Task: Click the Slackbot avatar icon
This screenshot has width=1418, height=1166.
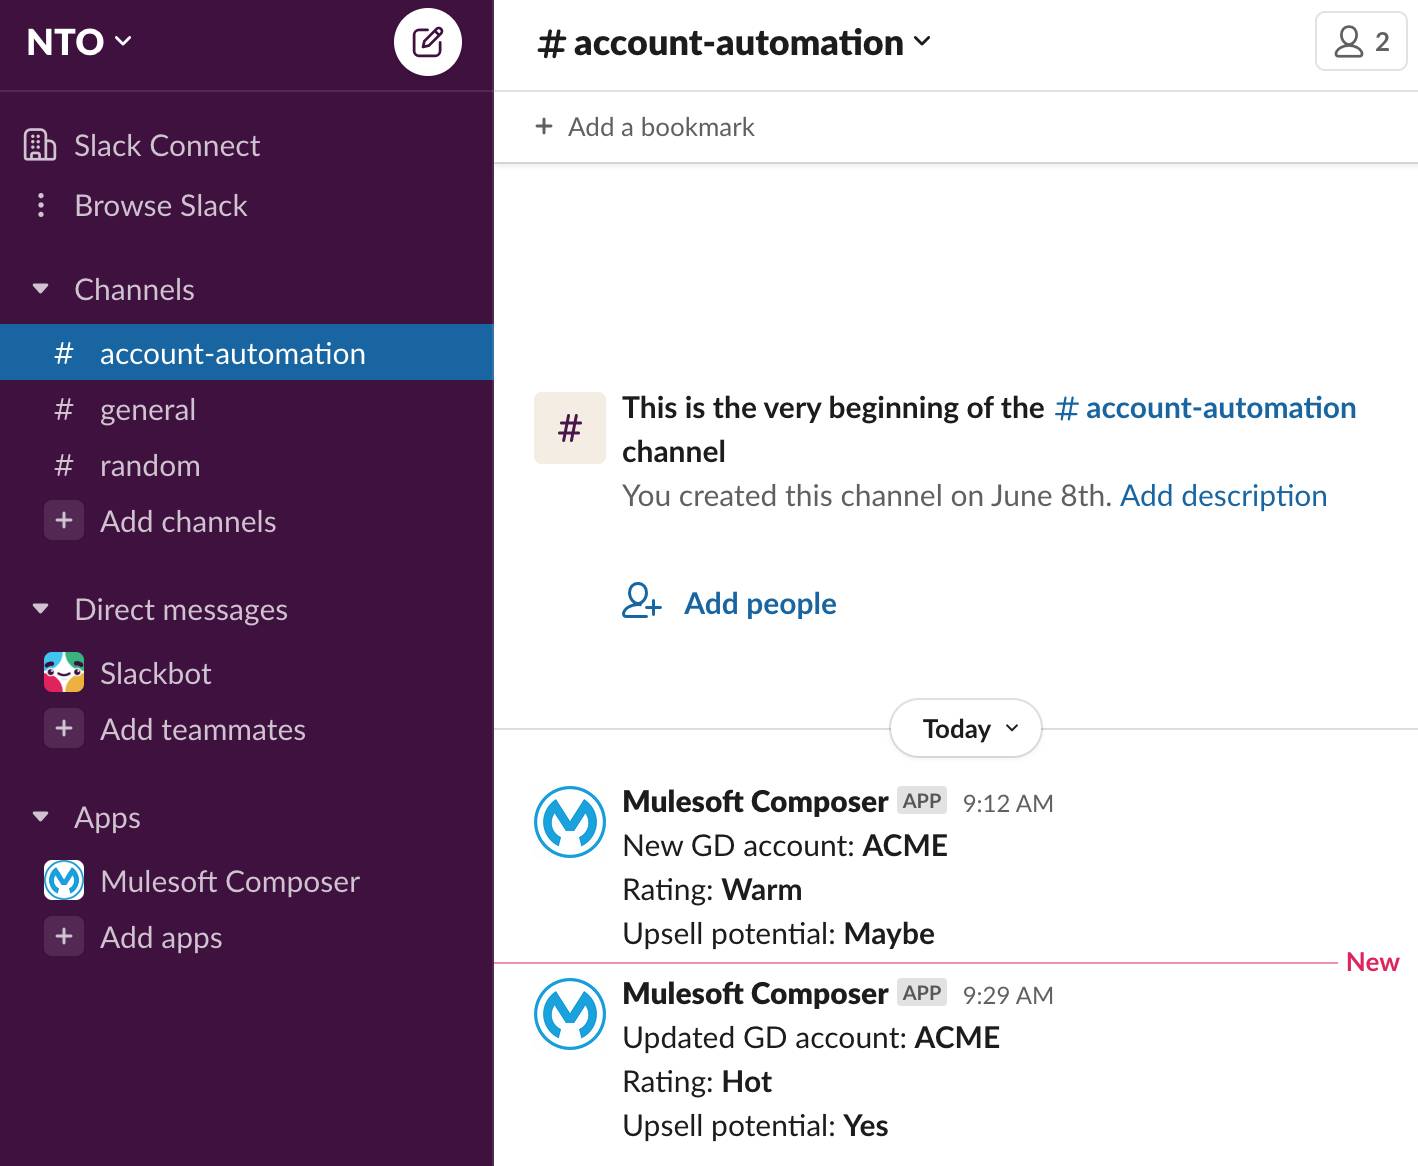Action: tap(64, 672)
